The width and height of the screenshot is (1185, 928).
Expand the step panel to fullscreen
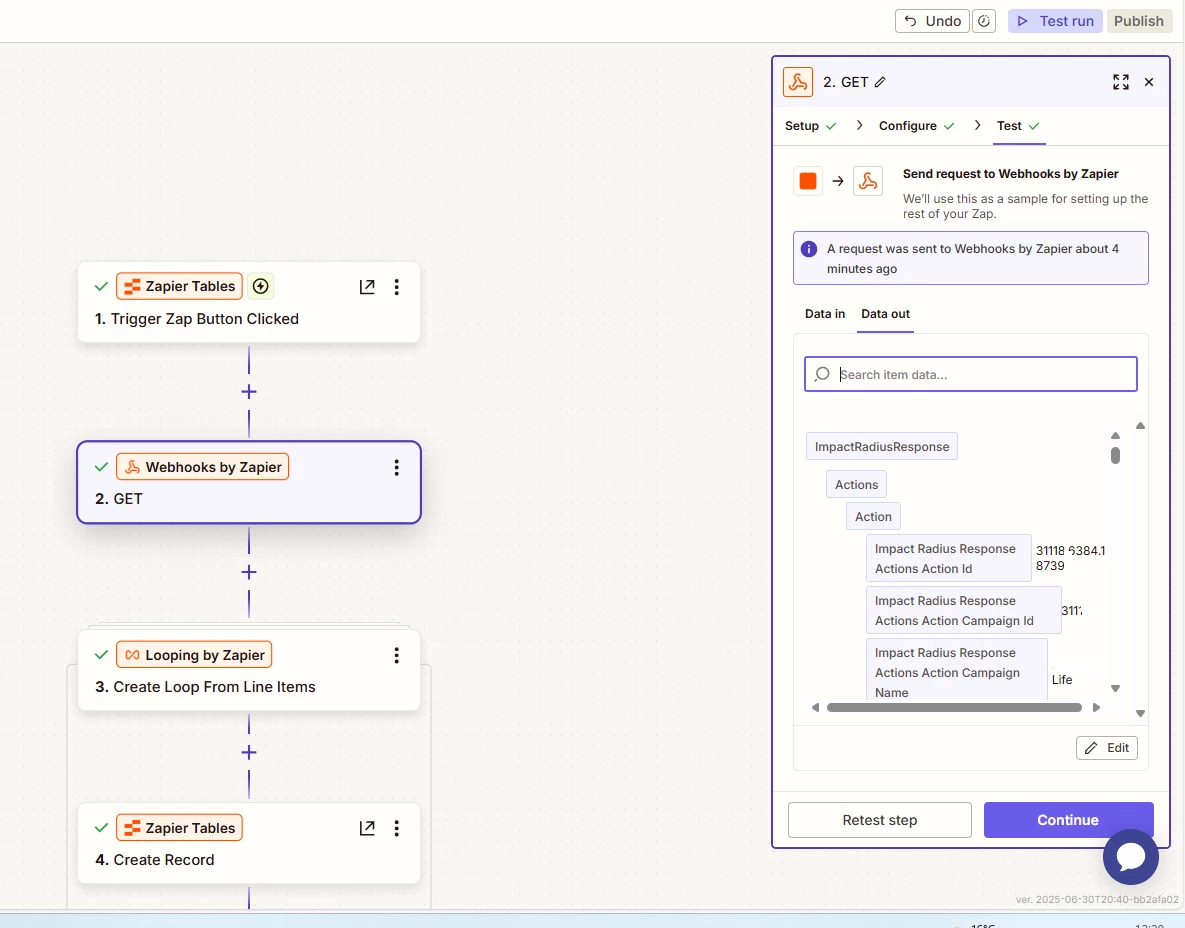(x=1121, y=82)
